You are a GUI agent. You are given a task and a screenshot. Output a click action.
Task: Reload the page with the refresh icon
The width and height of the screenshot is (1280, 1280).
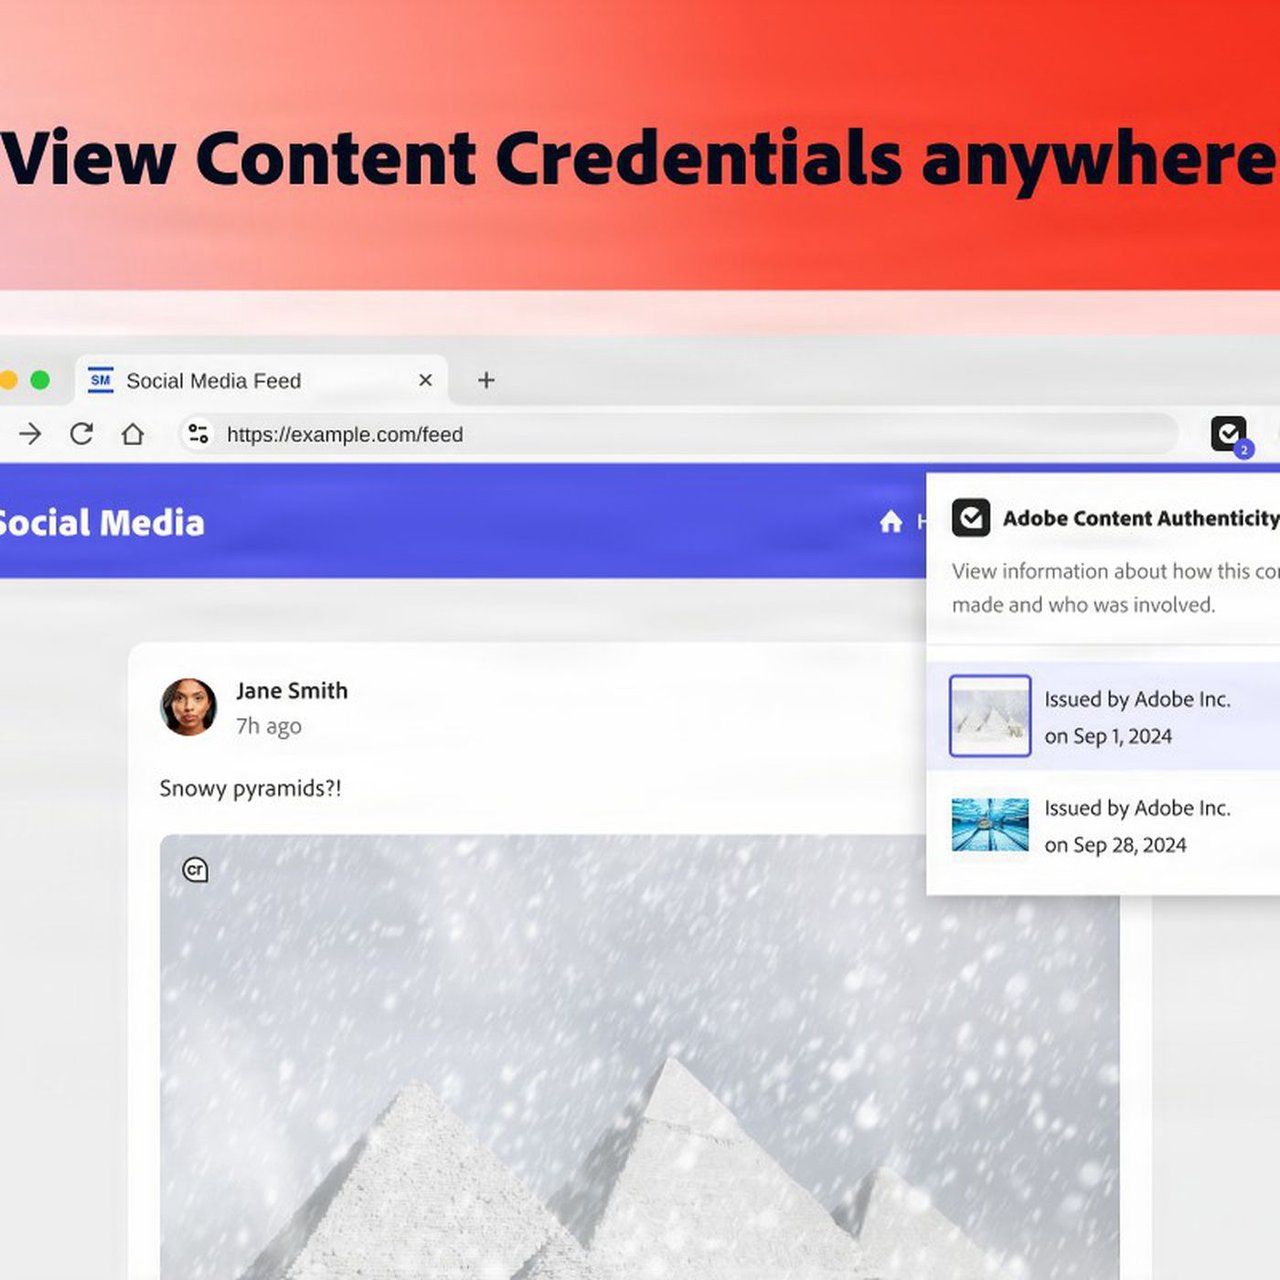(81, 434)
